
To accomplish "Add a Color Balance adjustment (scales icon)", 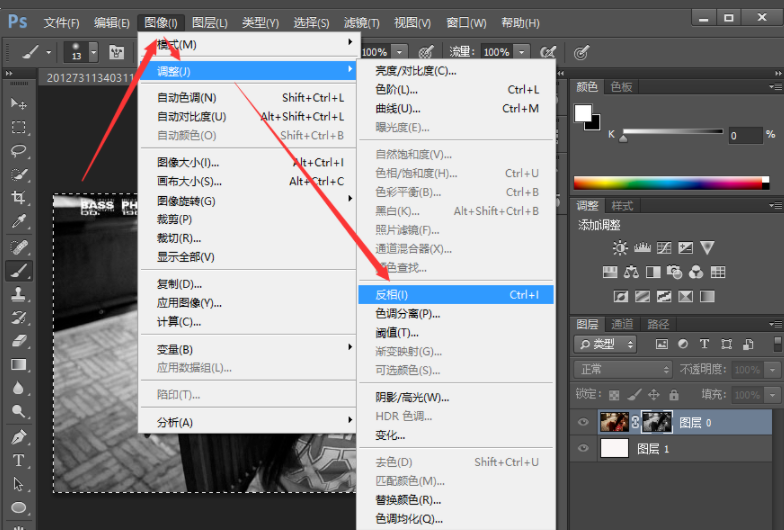I will 631,272.
